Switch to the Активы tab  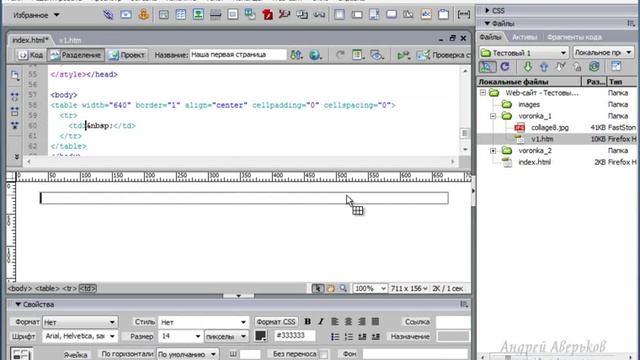tap(524, 37)
